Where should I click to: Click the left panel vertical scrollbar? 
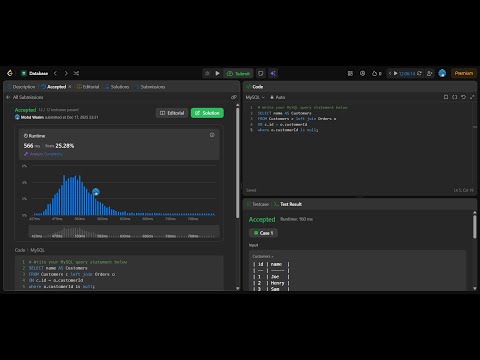click(x=238, y=162)
